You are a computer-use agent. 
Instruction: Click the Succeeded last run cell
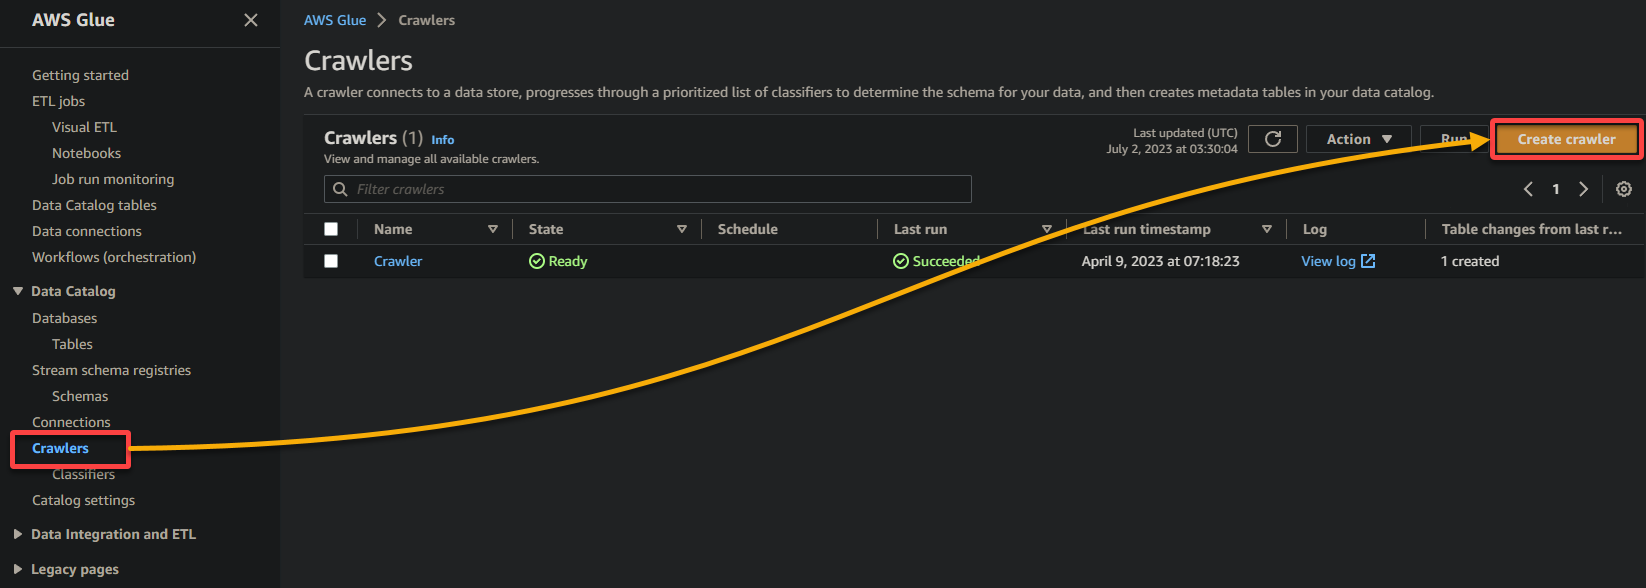point(936,261)
